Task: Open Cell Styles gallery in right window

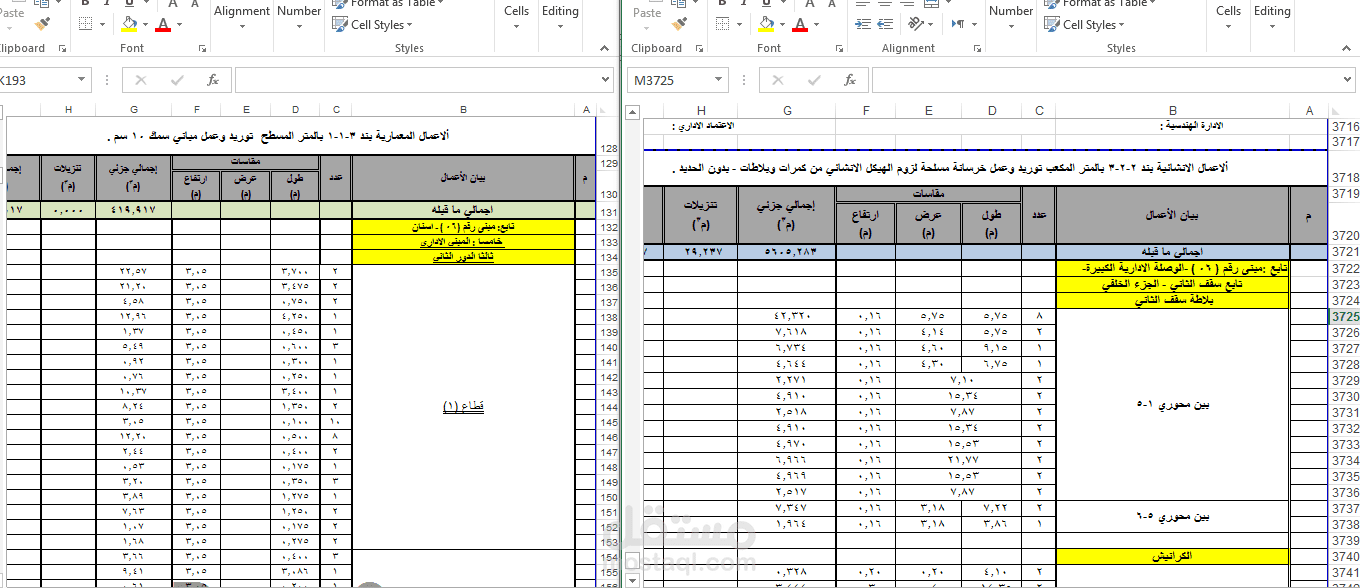Action: point(1082,25)
